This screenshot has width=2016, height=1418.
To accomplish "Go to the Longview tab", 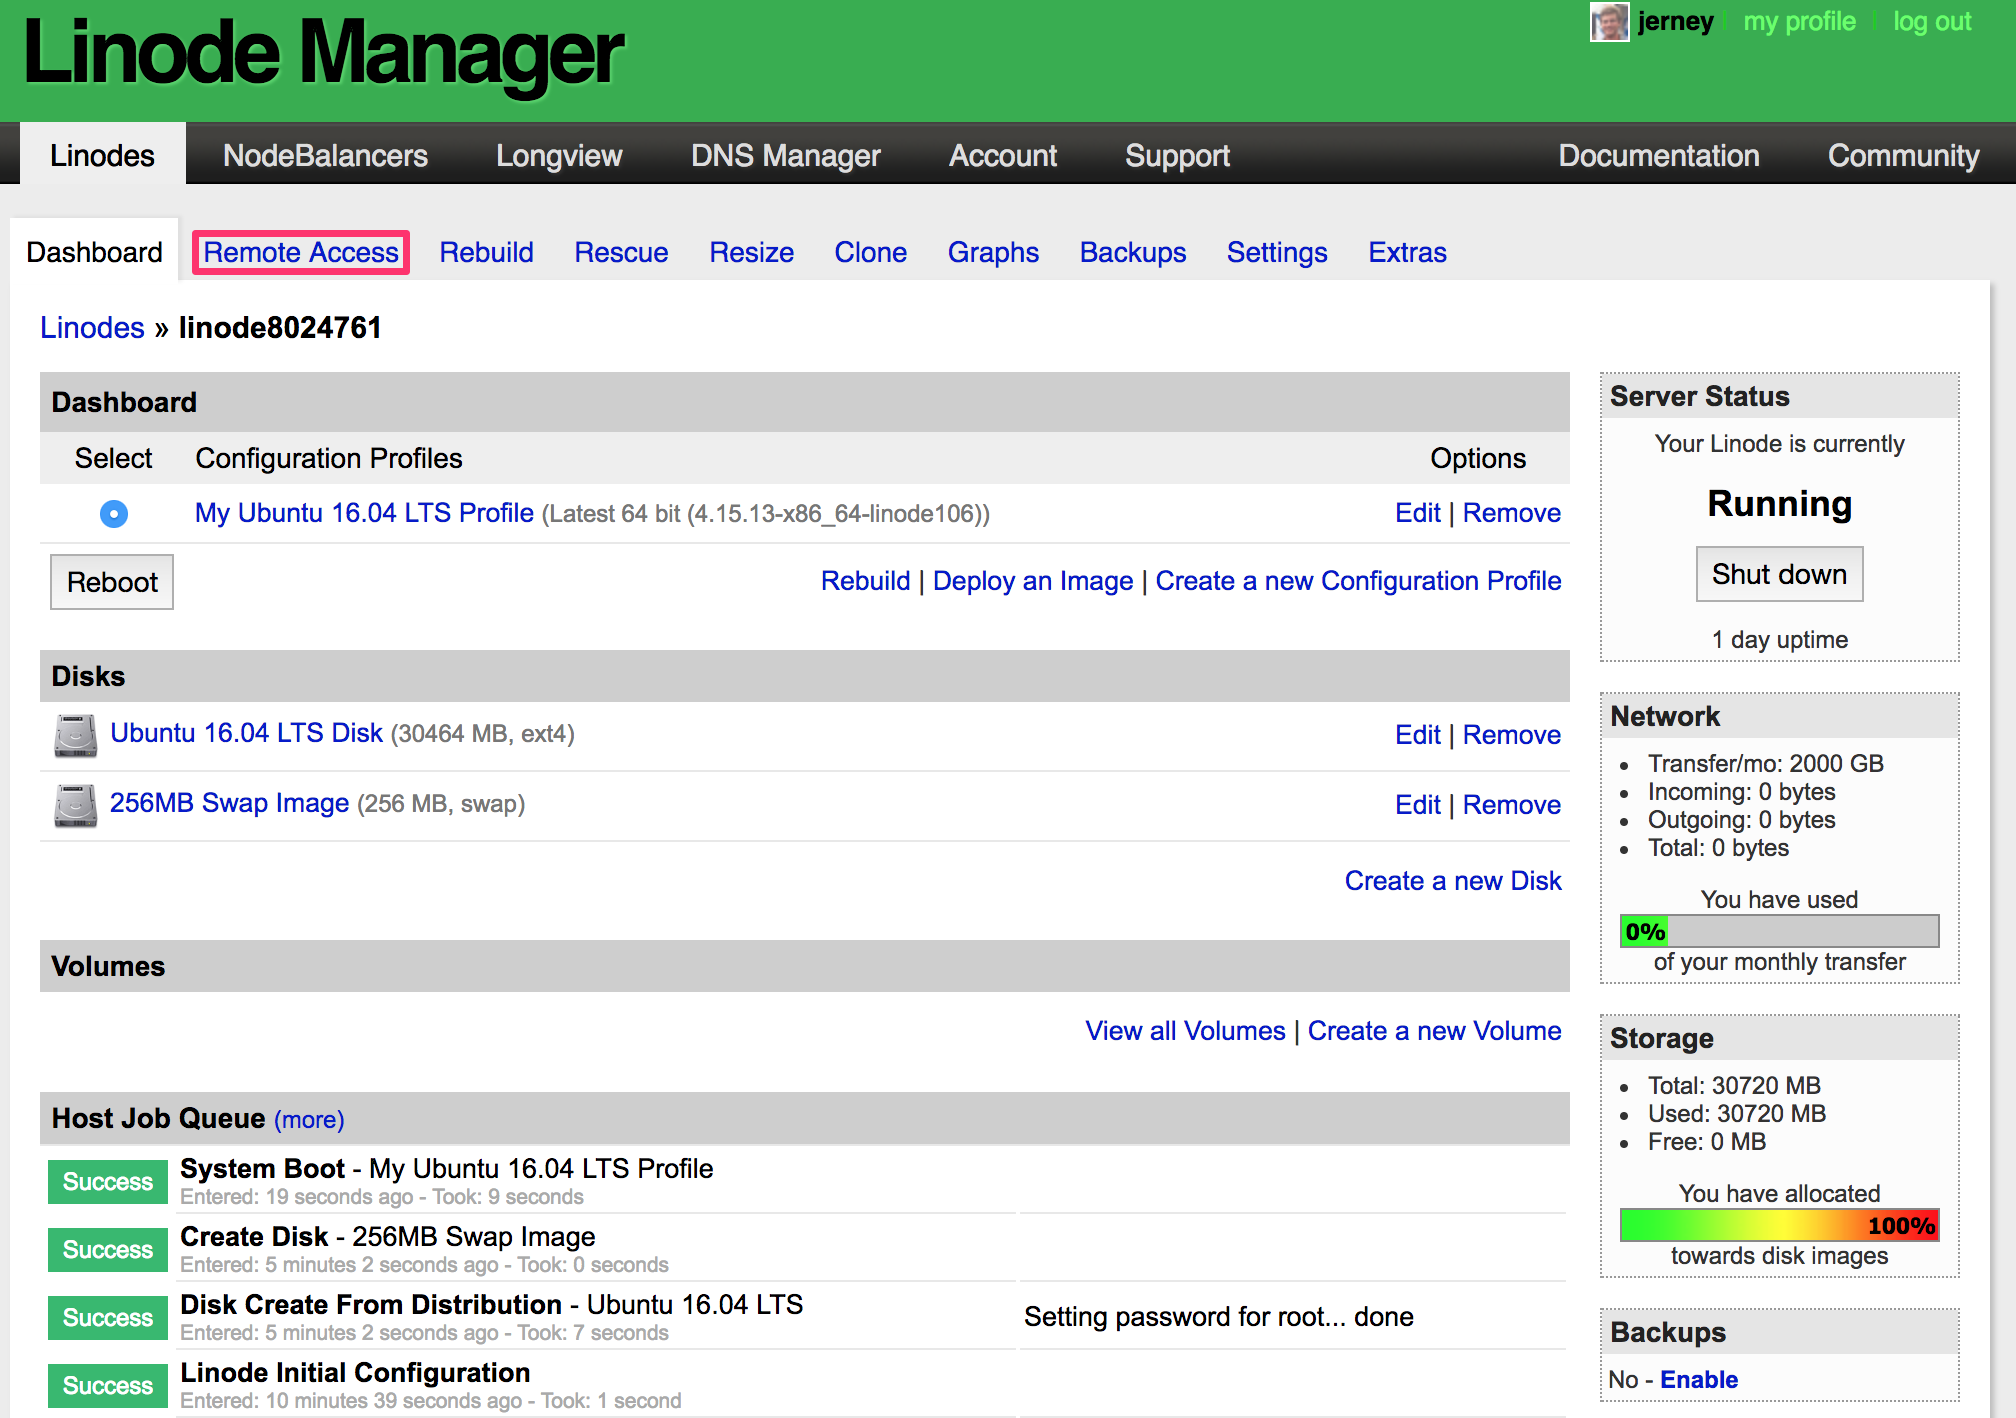I will coord(559,155).
